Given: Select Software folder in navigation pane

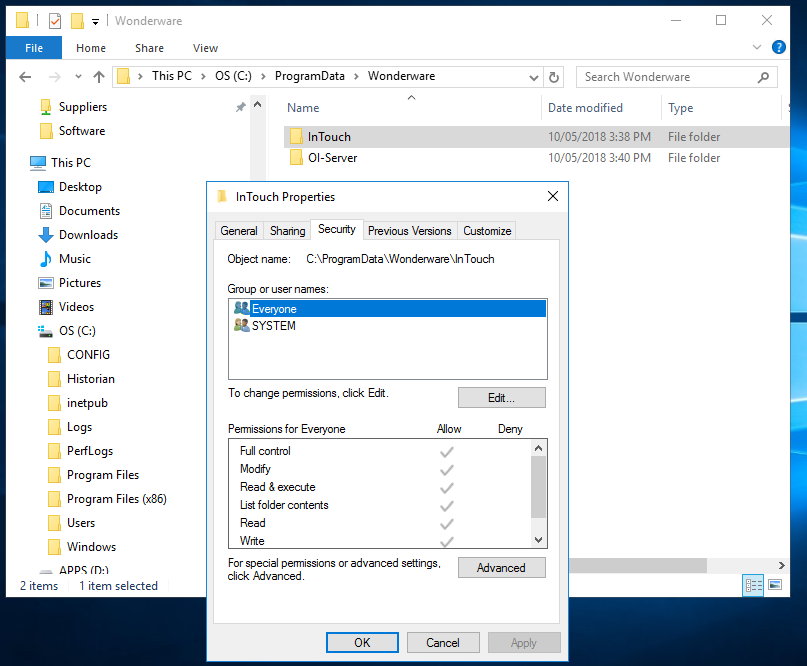Looking at the screenshot, I should coord(82,131).
